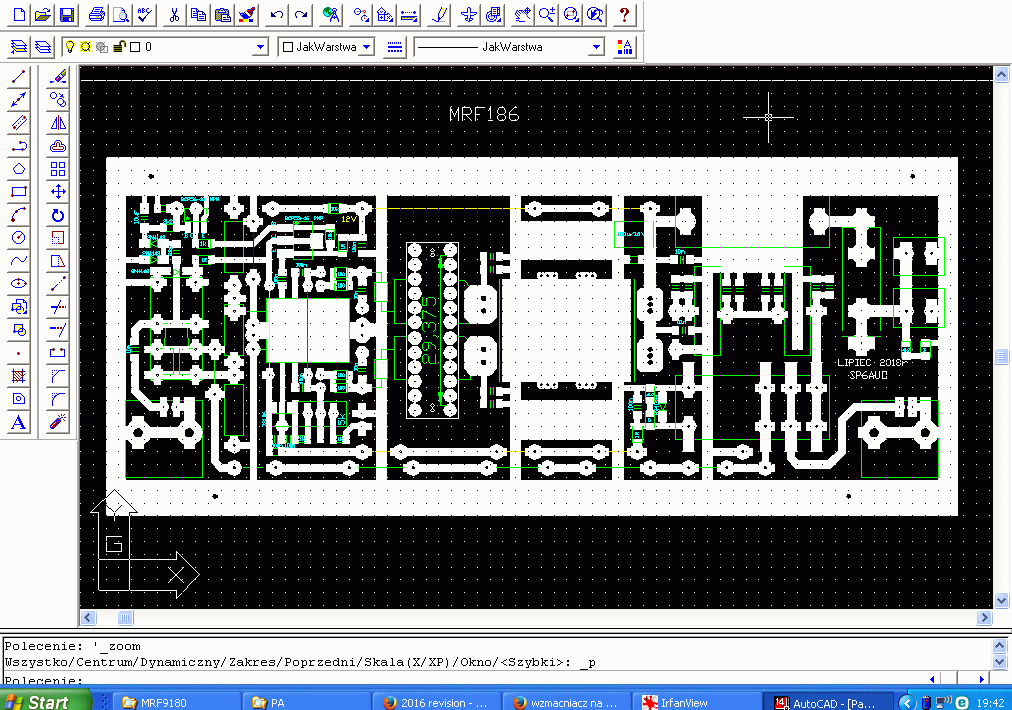Click the Save icon in toolbar
This screenshot has height=710, width=1012.
point(67,15)
